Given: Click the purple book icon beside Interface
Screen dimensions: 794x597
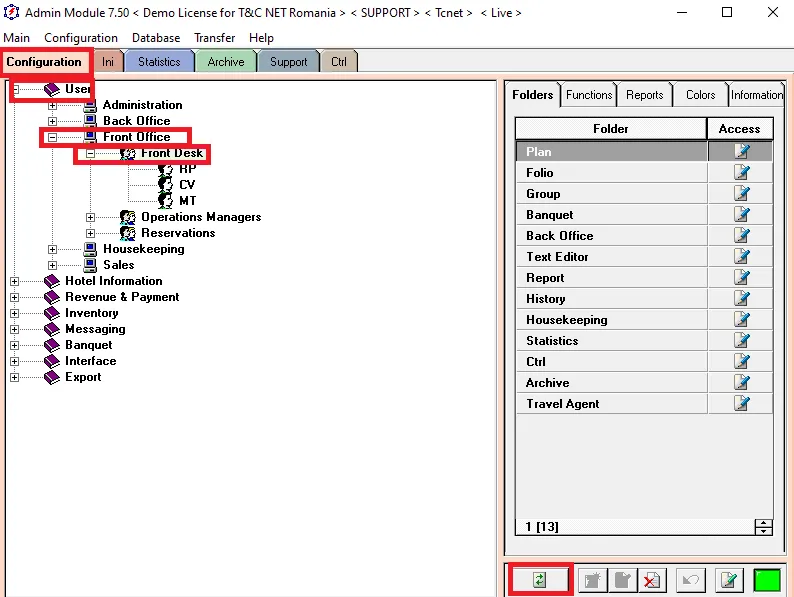Looking at the screenshot, I should 52,362.
